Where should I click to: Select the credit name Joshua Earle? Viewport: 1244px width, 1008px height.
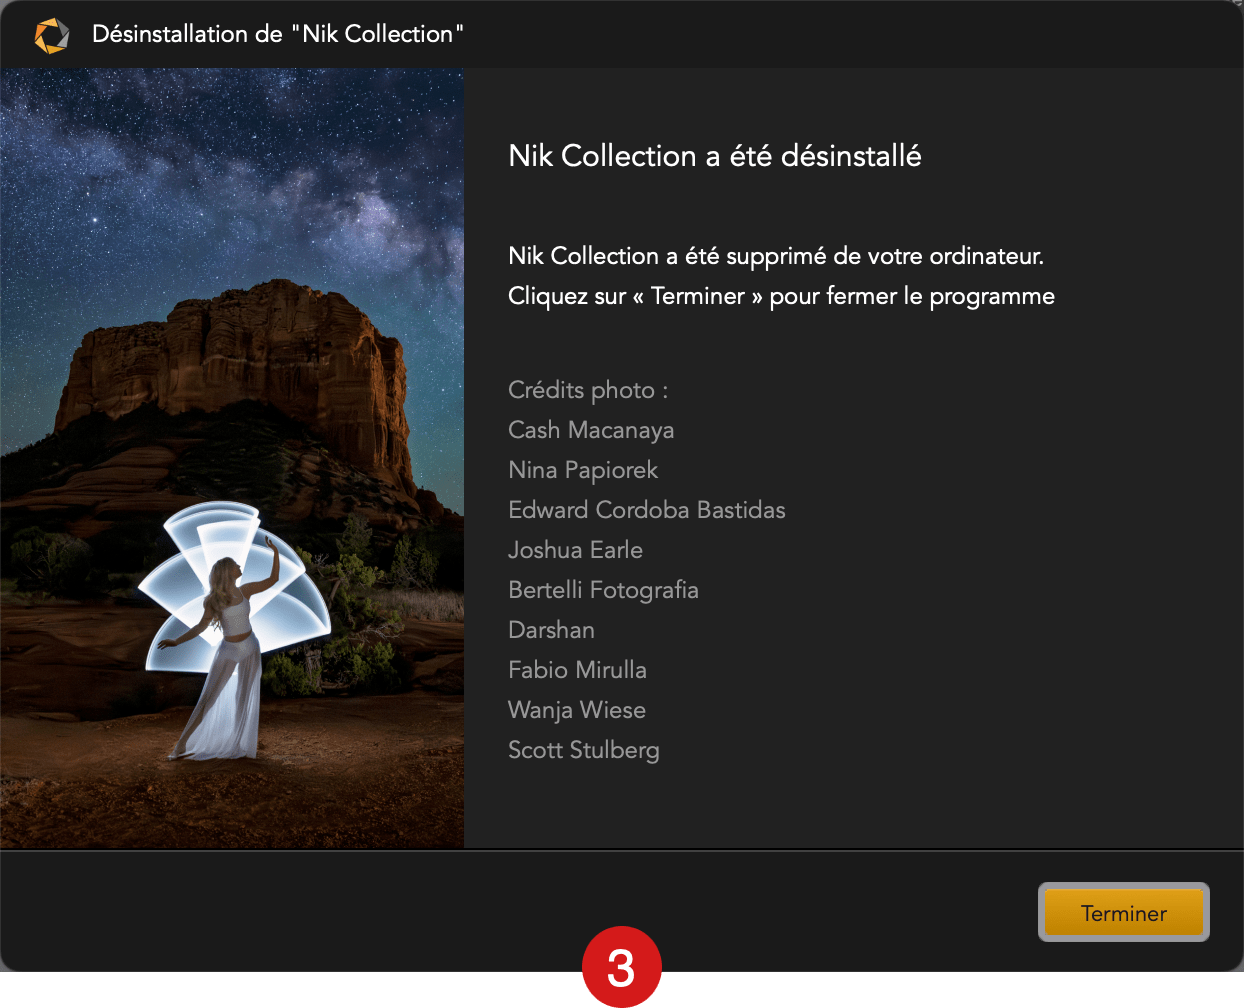coord(575,550)
